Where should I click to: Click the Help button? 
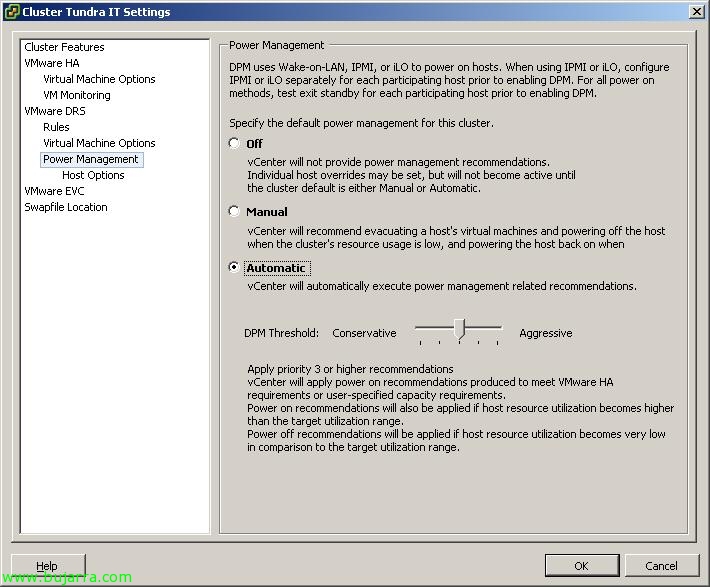pyautogui.click(x=48, y=566)
